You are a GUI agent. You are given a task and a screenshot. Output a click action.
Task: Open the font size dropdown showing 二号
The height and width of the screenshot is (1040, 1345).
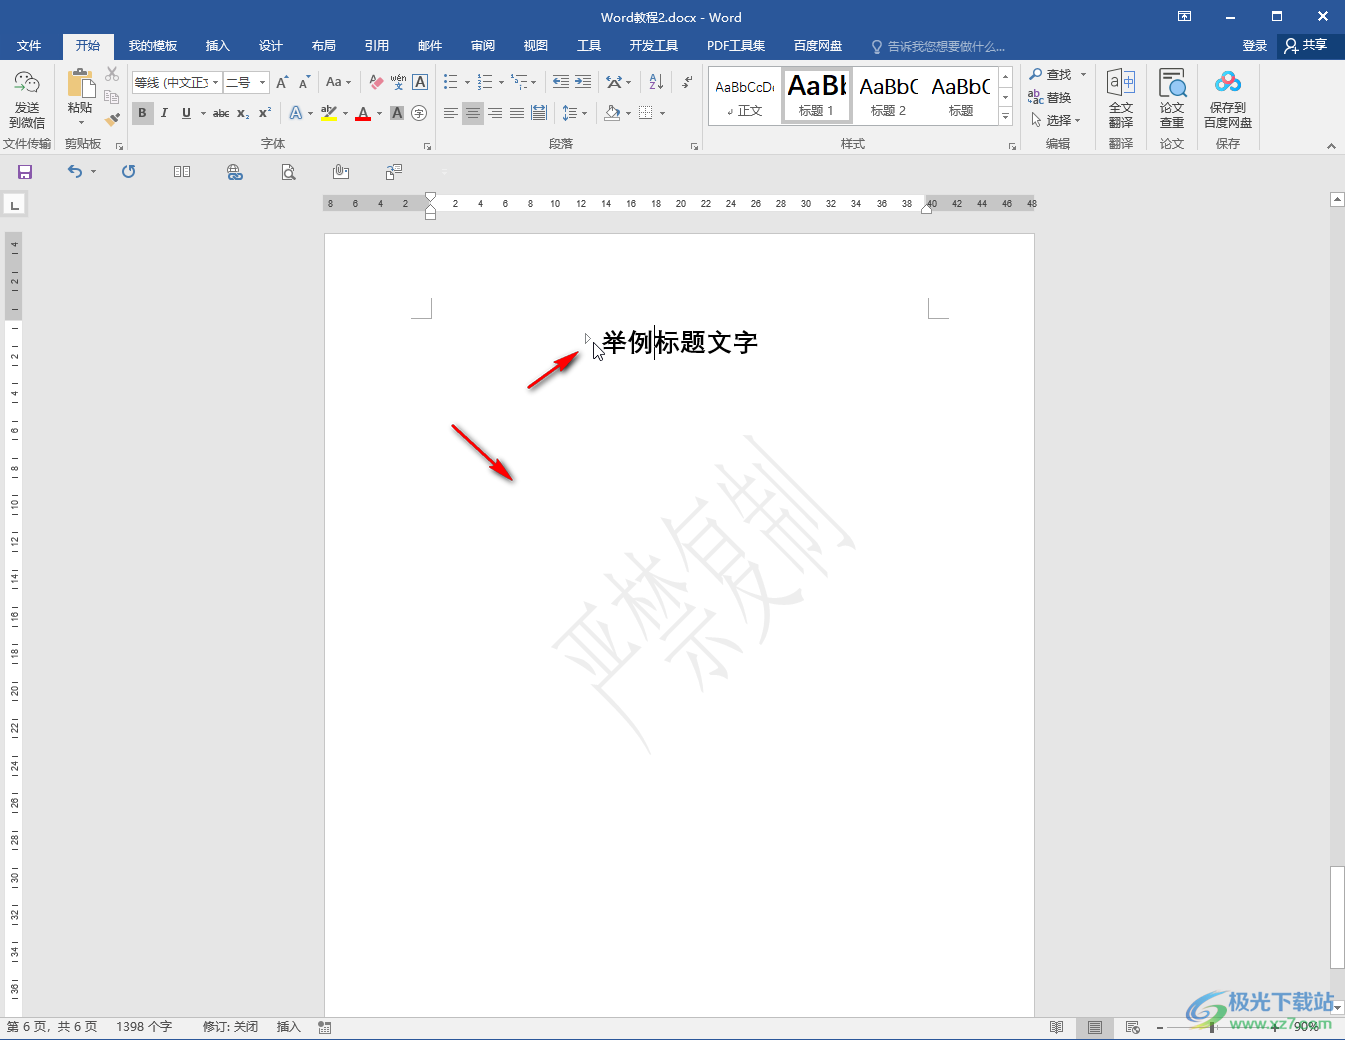[x=263, y=82]
